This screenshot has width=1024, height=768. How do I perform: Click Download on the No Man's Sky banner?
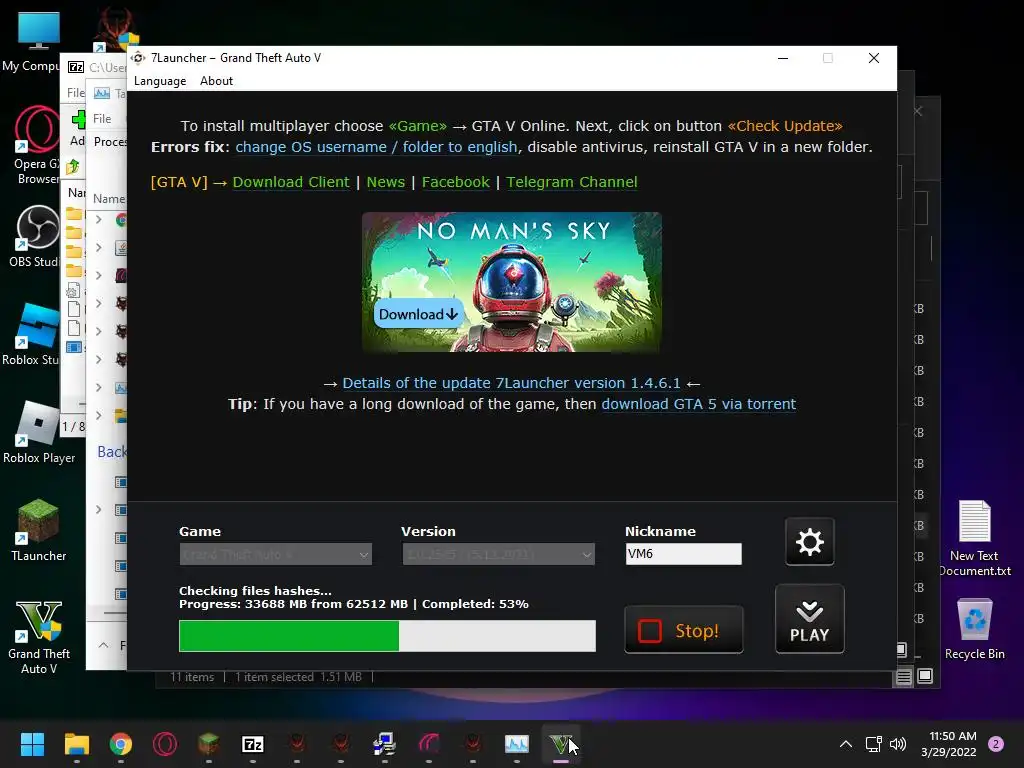pos(418,314)
